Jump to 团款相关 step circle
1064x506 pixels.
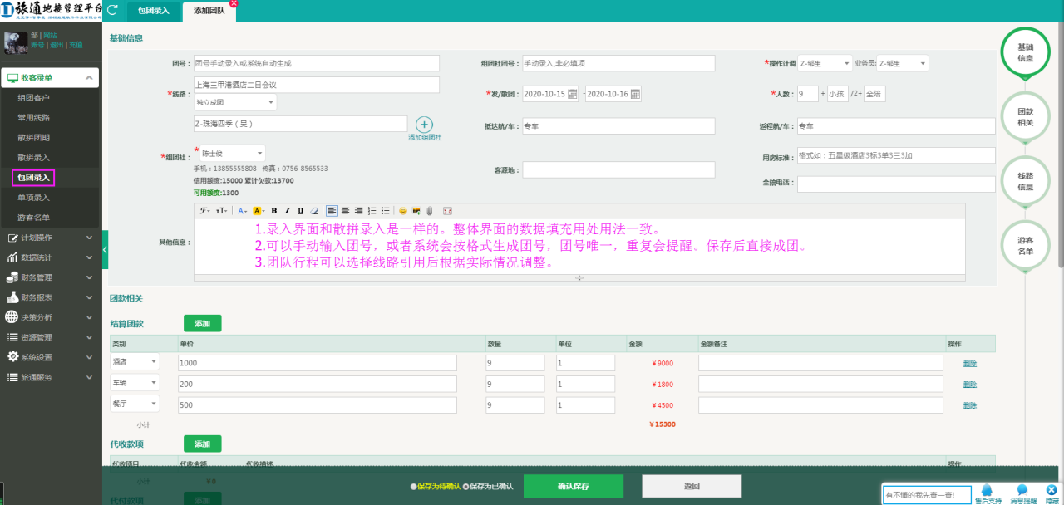1025,116
